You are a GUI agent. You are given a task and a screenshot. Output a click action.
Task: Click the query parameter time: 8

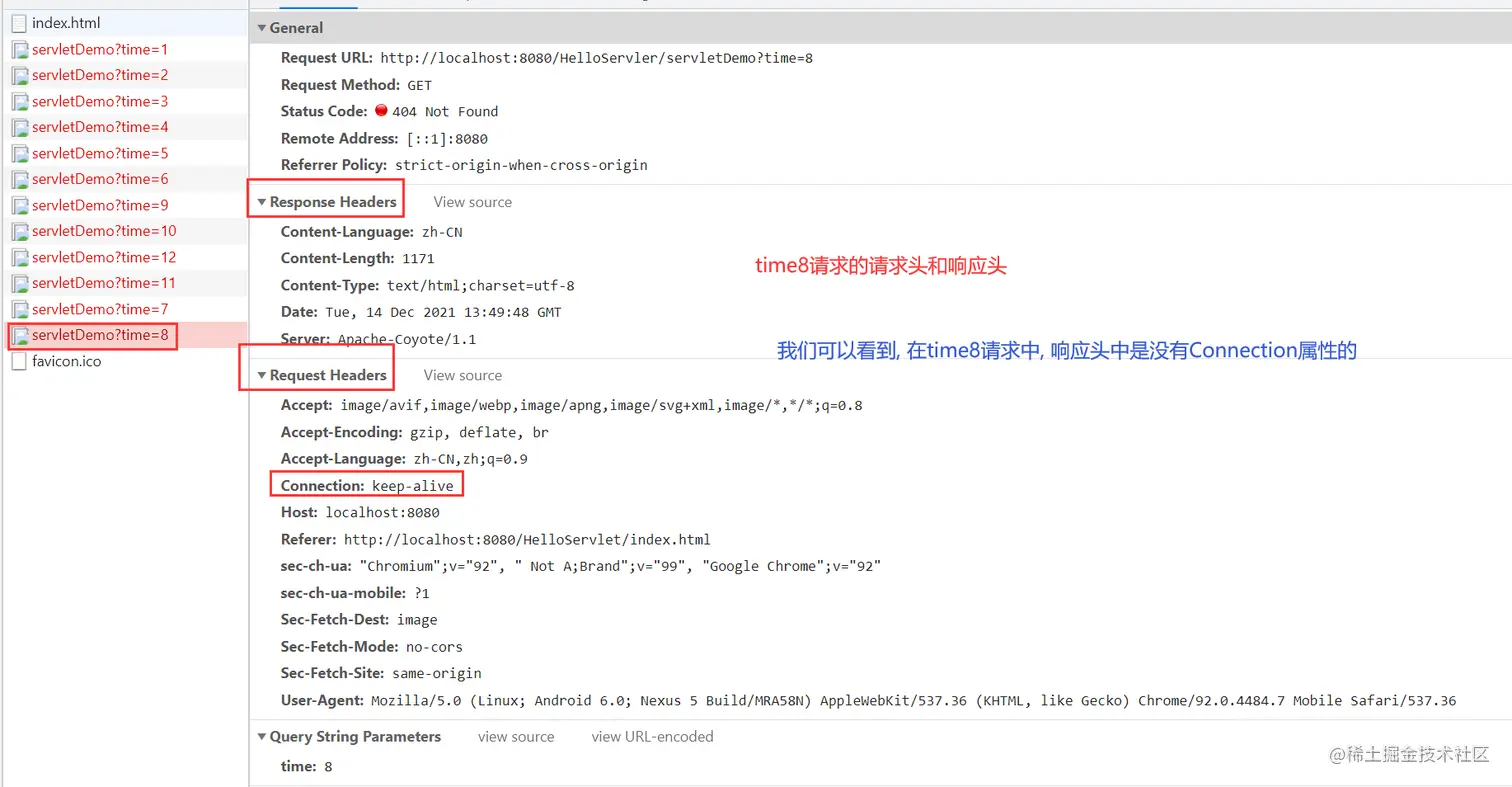point(307,767)
